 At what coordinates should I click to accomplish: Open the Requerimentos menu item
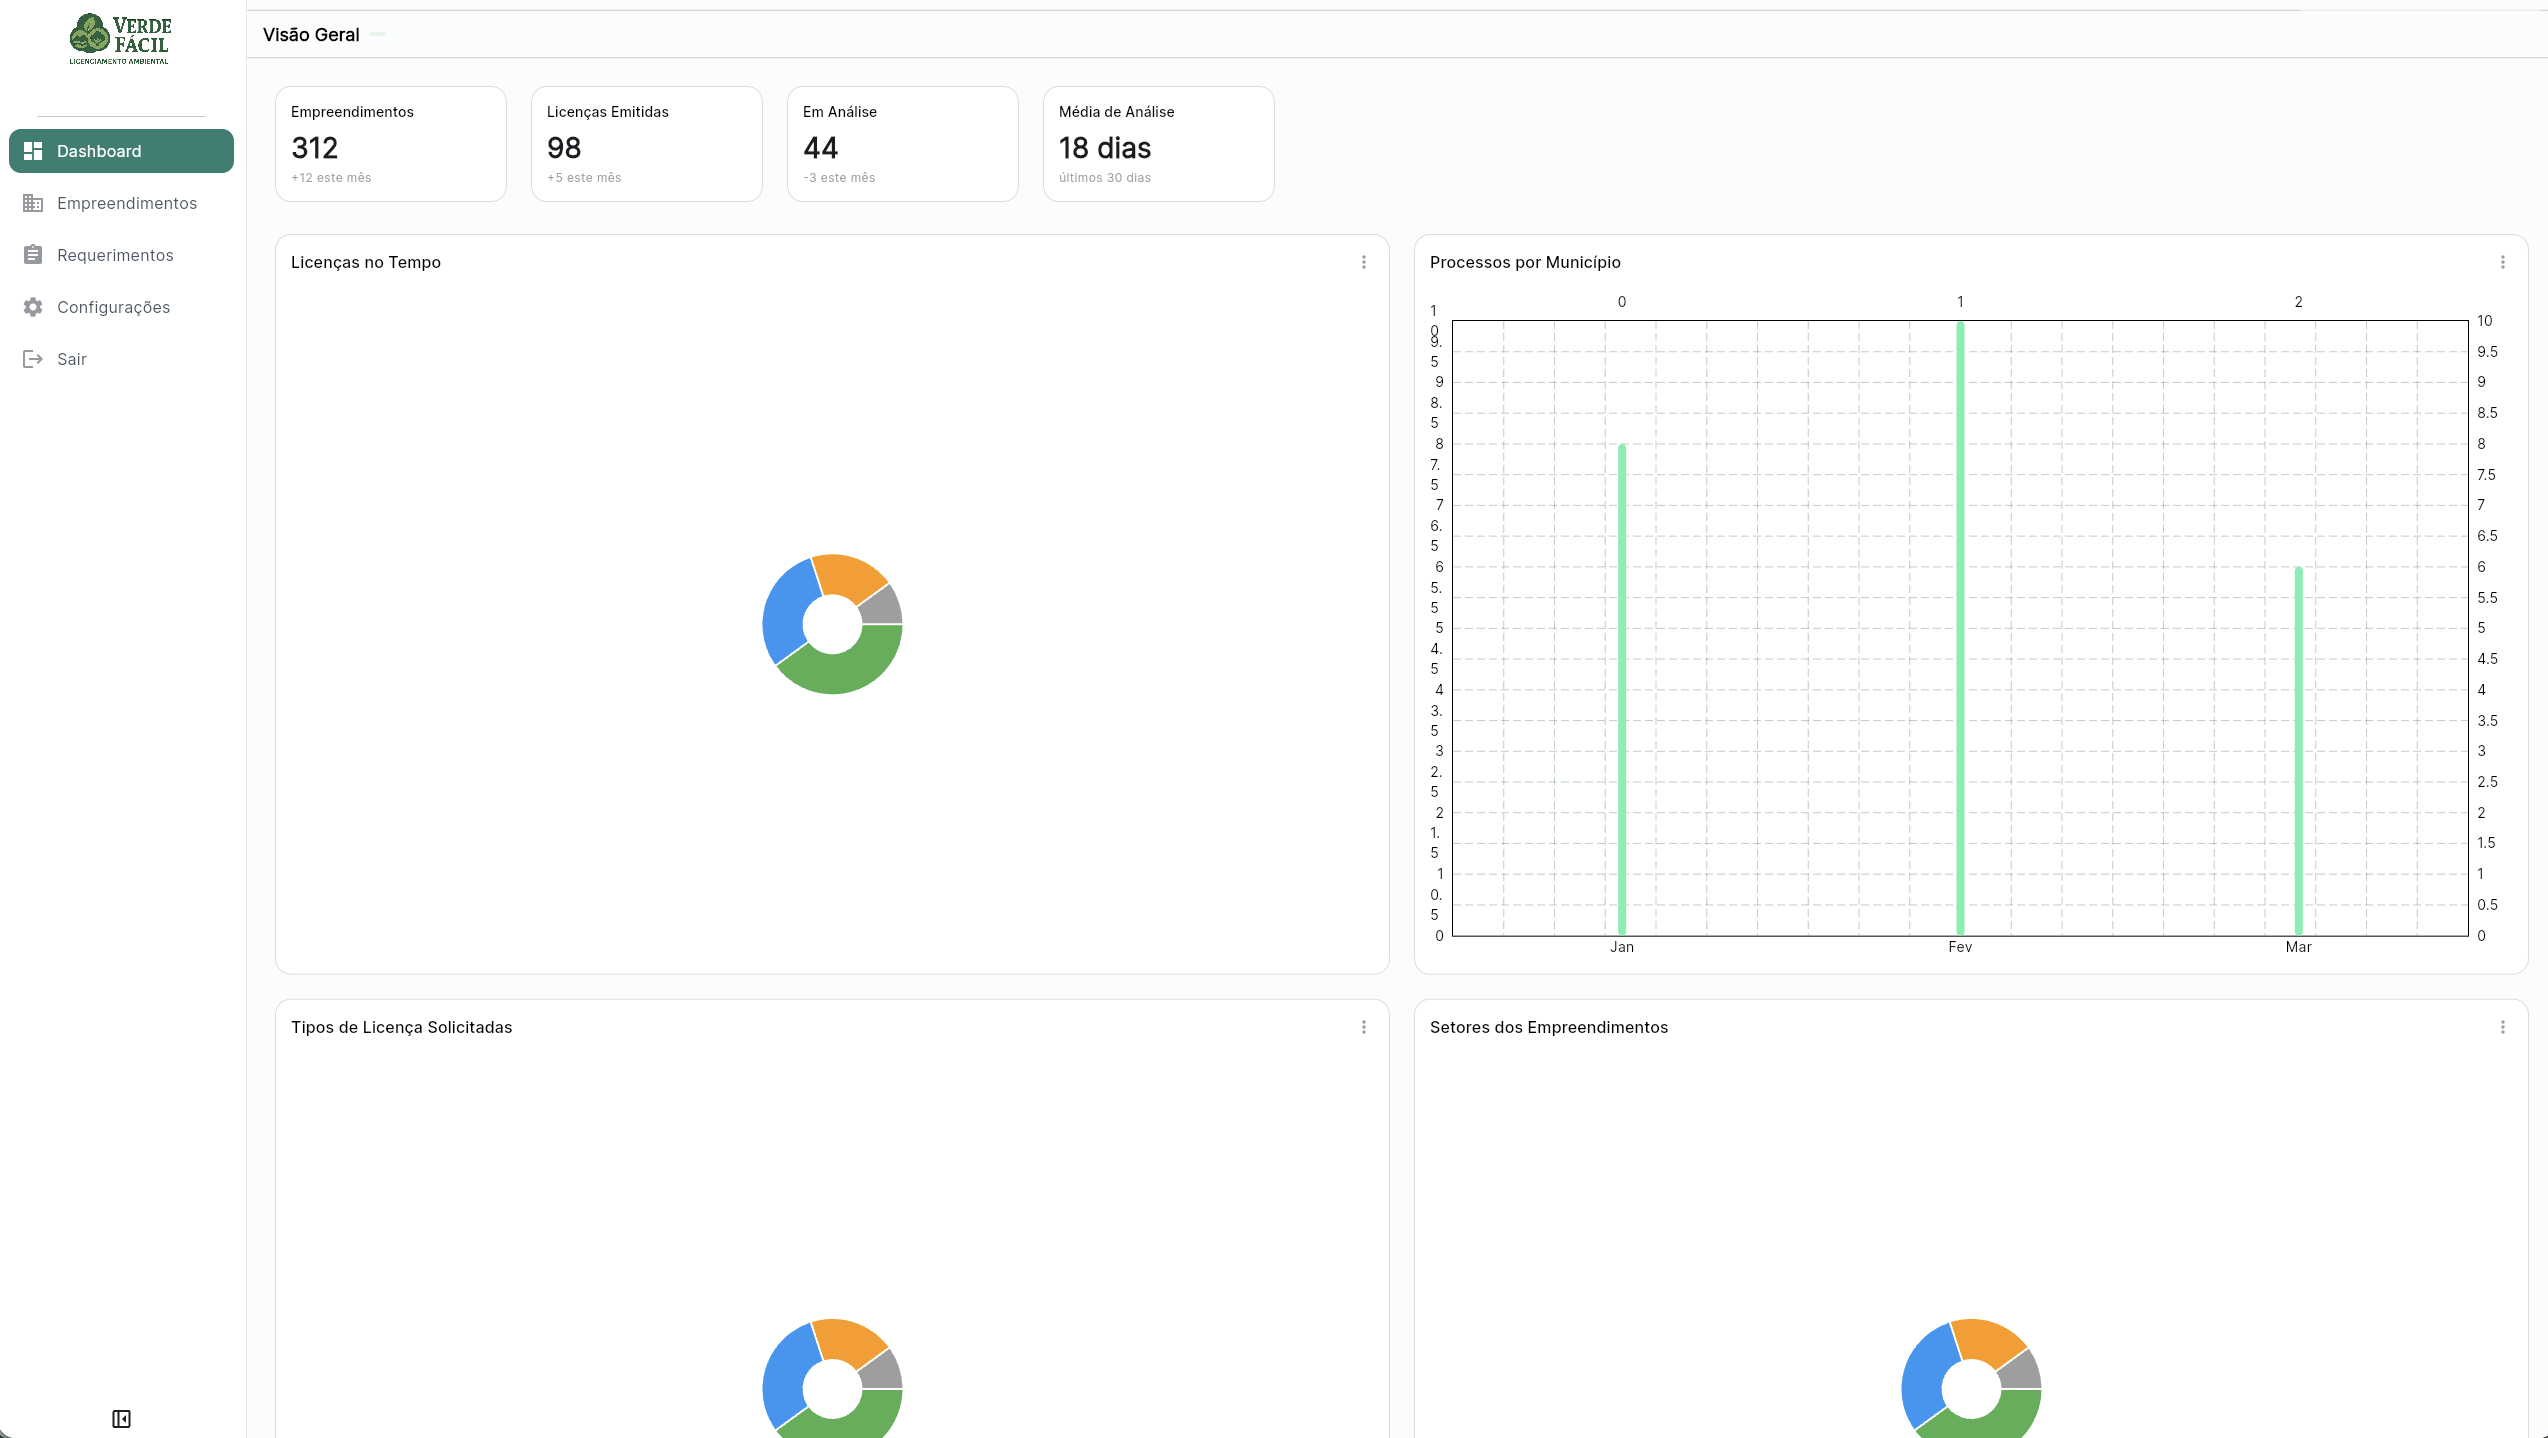(x=115, y=255)
